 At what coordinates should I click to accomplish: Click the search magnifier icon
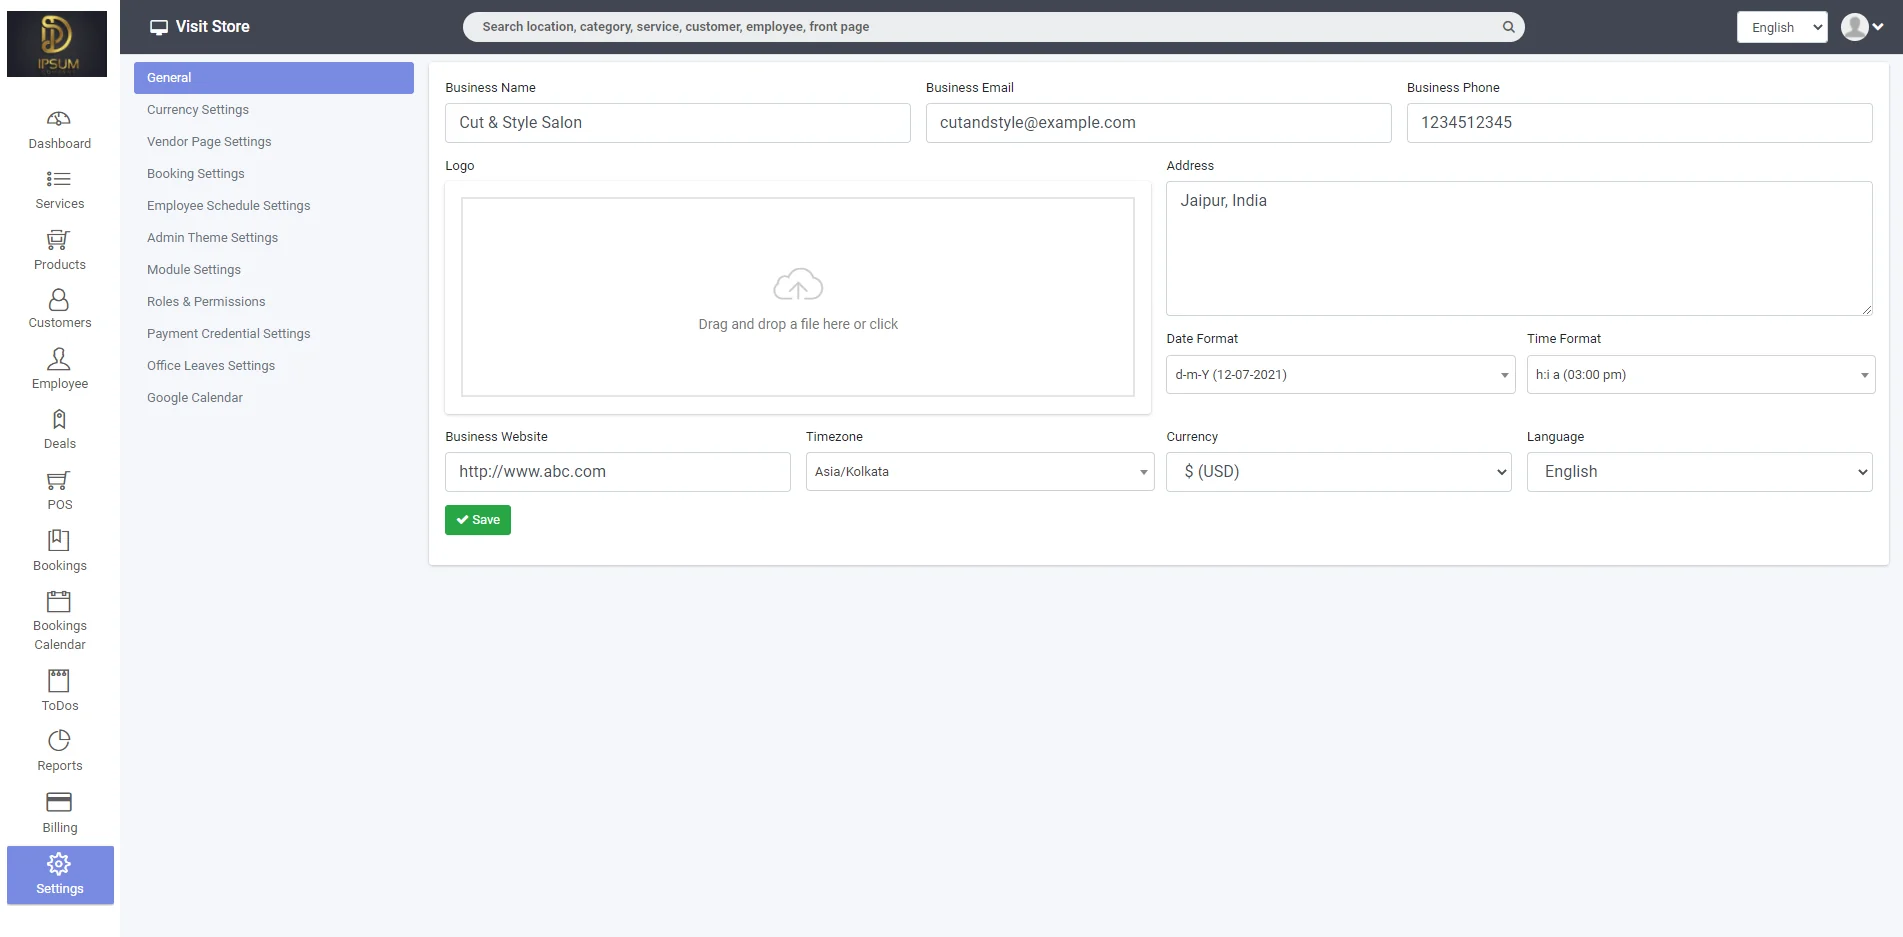(x=1508, y=27)
